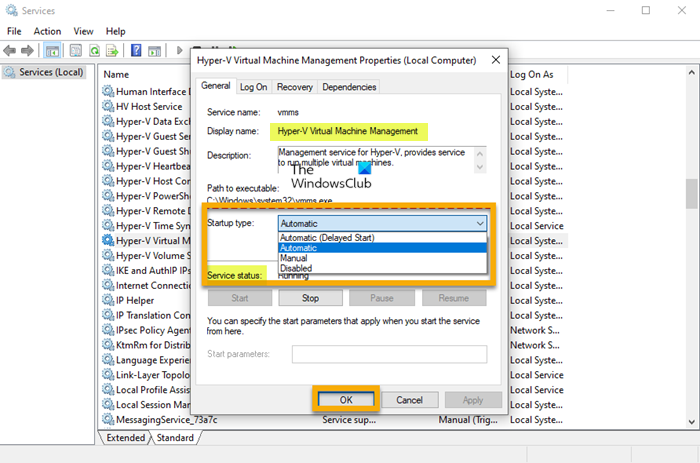Open the Dependencies tab
This screenshot has width=700, height=463.
click(x=349, y=87)
